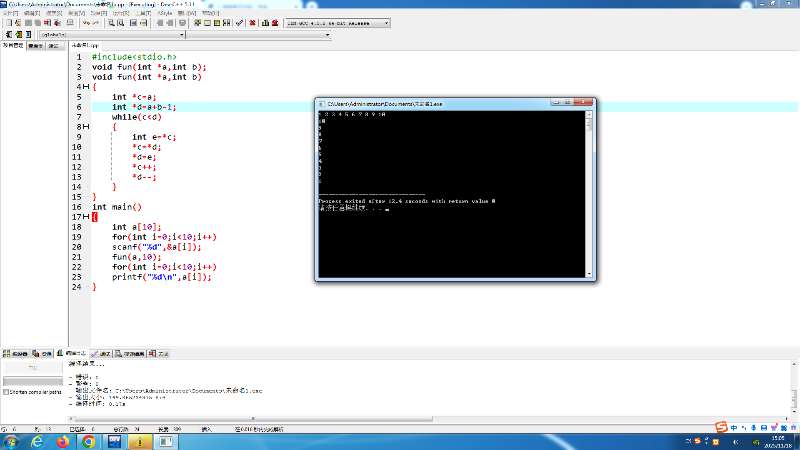Click the Print toolbar icon
The height and width of the screenshot is (450, 800).
tap(70, 23)
